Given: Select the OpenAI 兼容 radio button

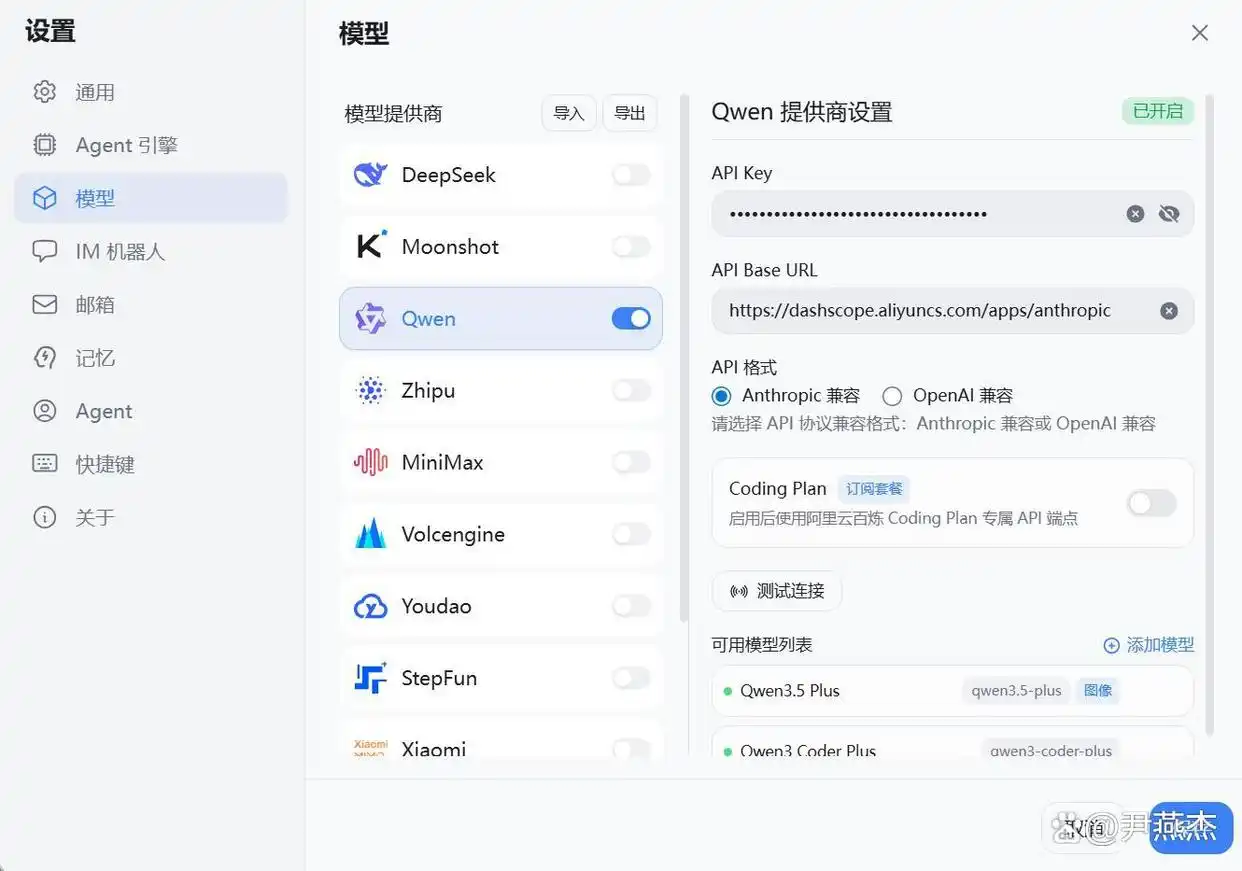Looking at the screenshot, I should pos(892,396).
